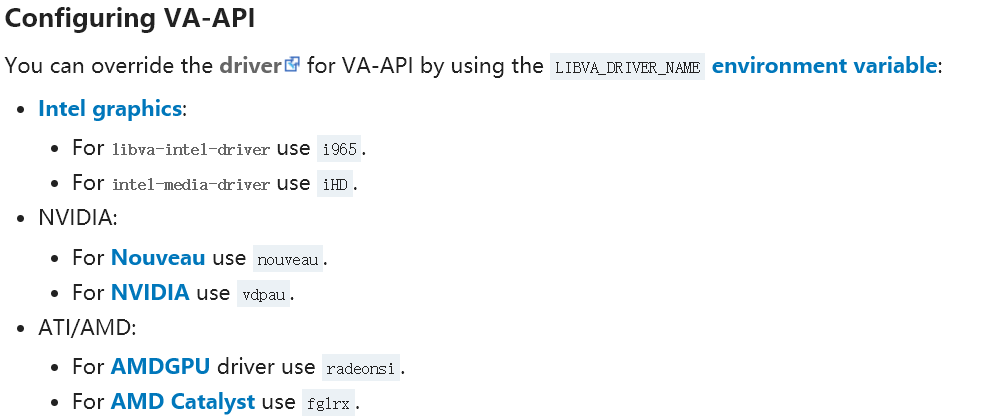The height and width of the screenshot is (417, 996).
Task: Click the plain NVIDIA: list item
Action: [78, 218]
